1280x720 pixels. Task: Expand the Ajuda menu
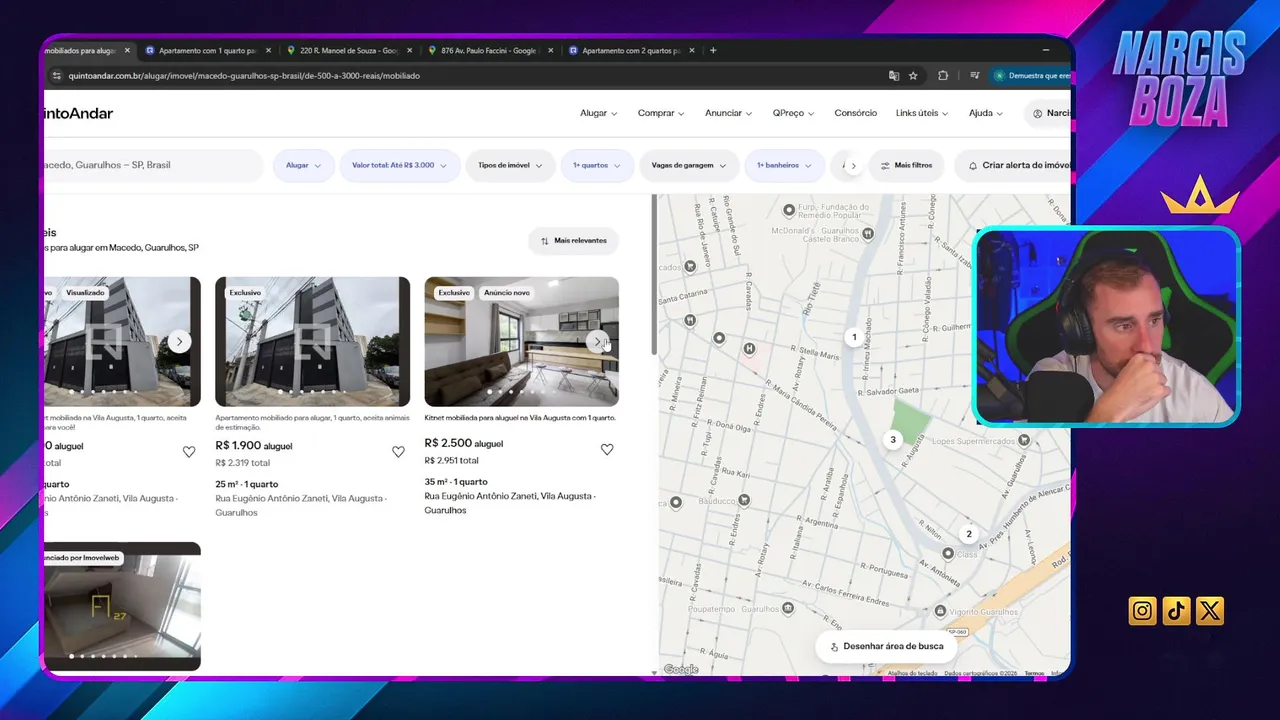985,113
